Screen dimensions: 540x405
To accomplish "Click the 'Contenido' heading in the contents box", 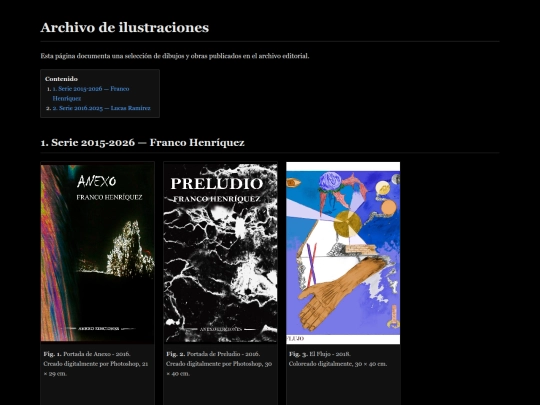I will 61,79.
